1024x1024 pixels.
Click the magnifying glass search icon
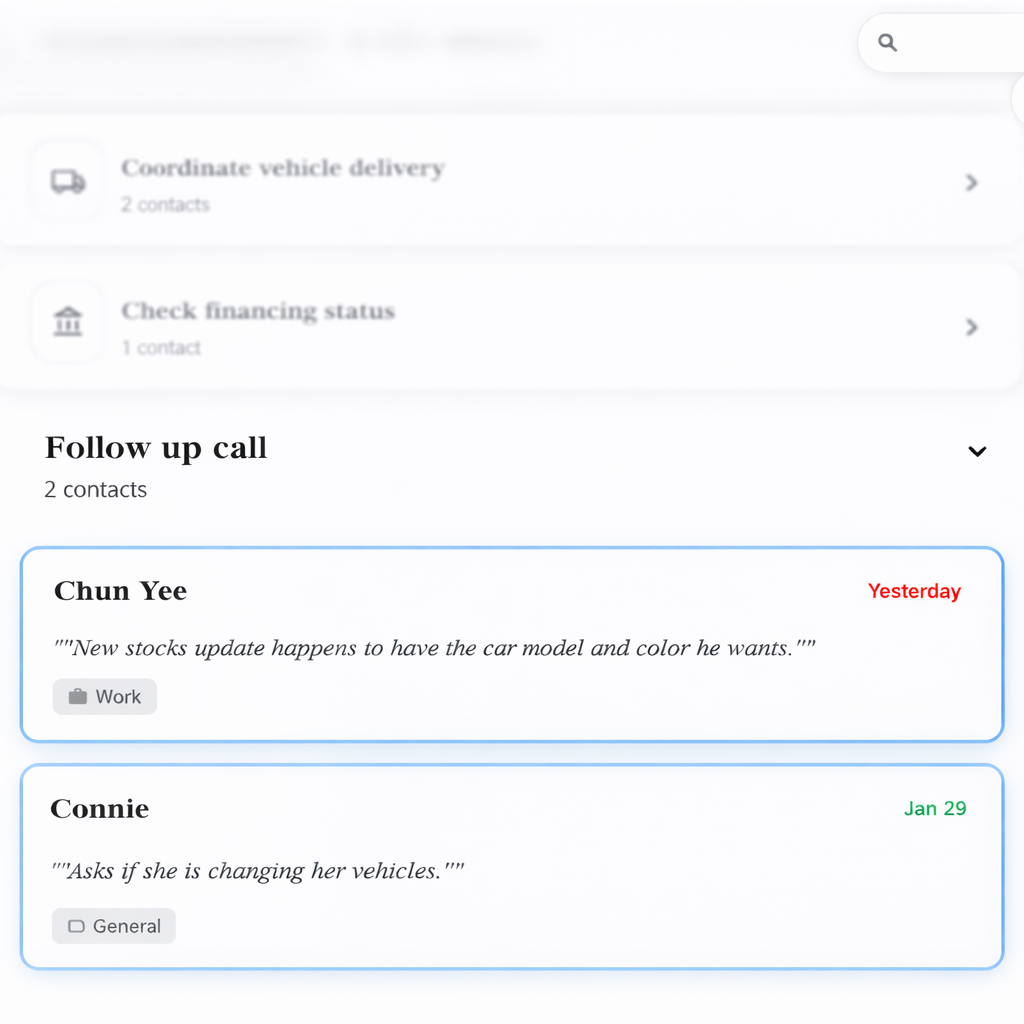887,43
